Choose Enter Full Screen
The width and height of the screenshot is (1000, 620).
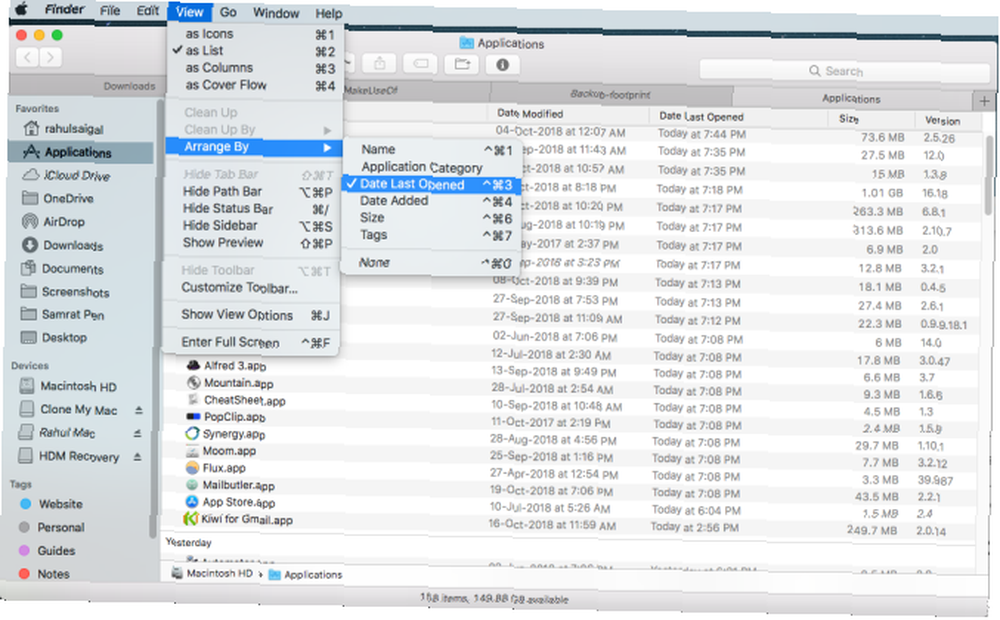(x=251, y=342)
